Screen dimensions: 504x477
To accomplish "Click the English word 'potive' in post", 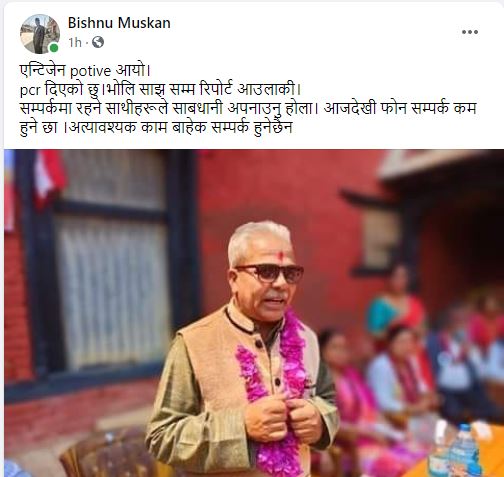I will tap(90, 71).
